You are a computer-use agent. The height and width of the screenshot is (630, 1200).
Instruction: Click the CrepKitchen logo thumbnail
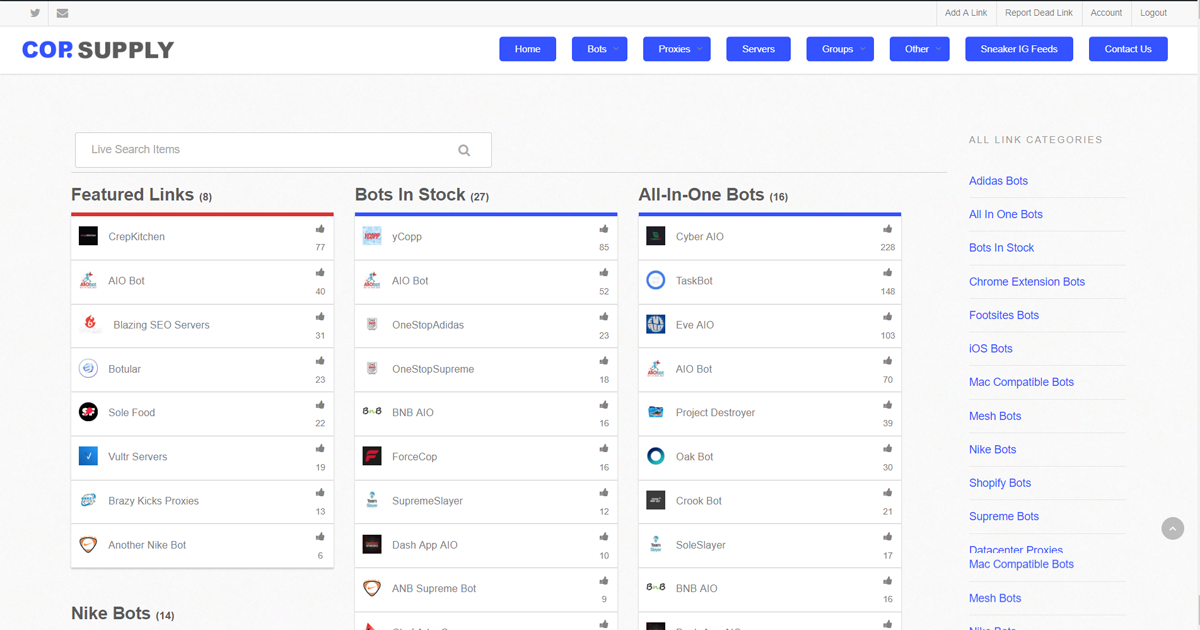point(88,237)
